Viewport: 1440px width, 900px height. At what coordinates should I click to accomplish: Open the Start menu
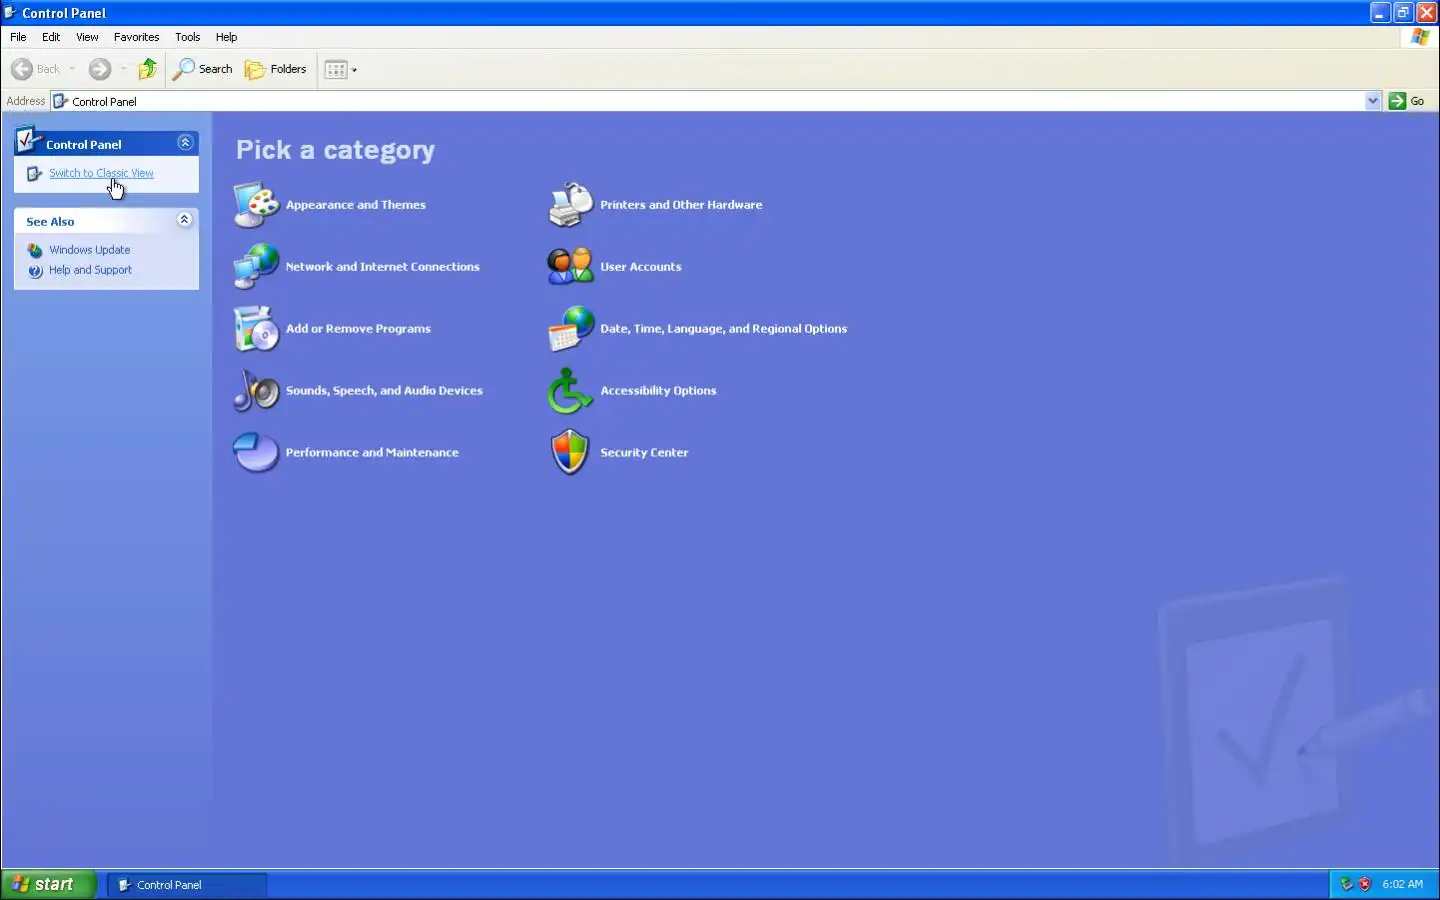(48, 884)
